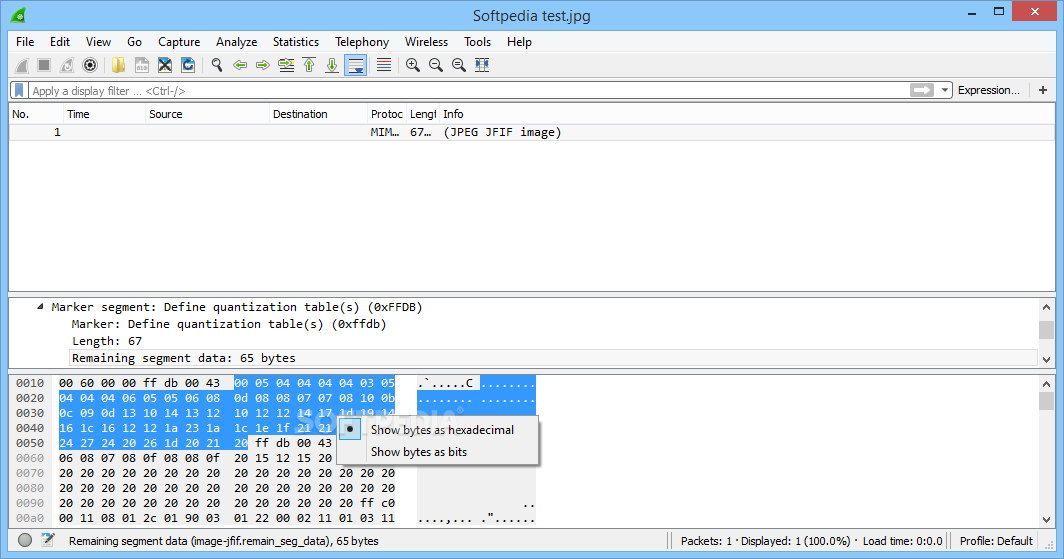Screen dimensions: 1064x559
Task: Open the View menu
Action: tap(98, 42)
